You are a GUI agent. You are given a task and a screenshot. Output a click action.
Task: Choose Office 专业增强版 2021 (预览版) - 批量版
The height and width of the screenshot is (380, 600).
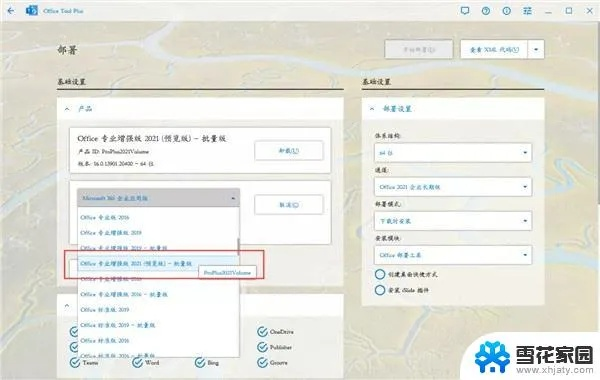click(x=158, y=264)
